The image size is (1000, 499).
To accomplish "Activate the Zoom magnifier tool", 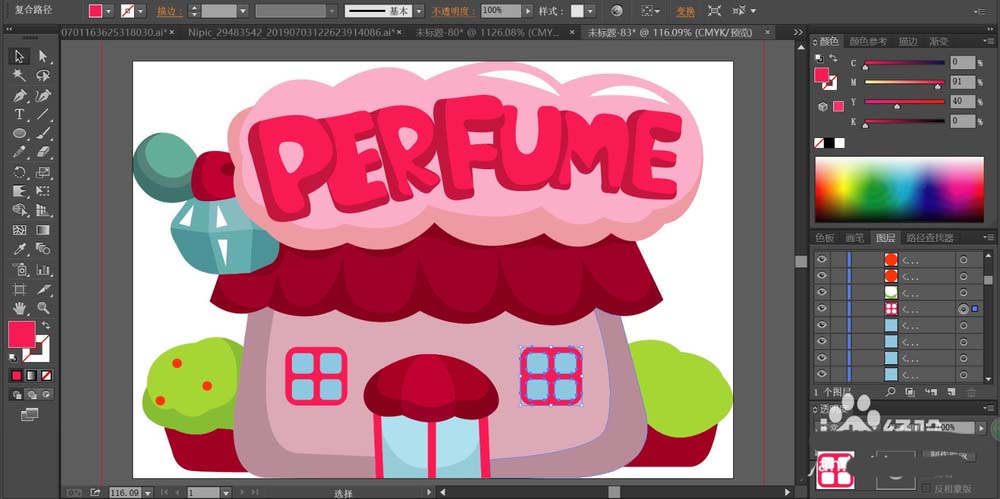I will (x=42, y=308).
